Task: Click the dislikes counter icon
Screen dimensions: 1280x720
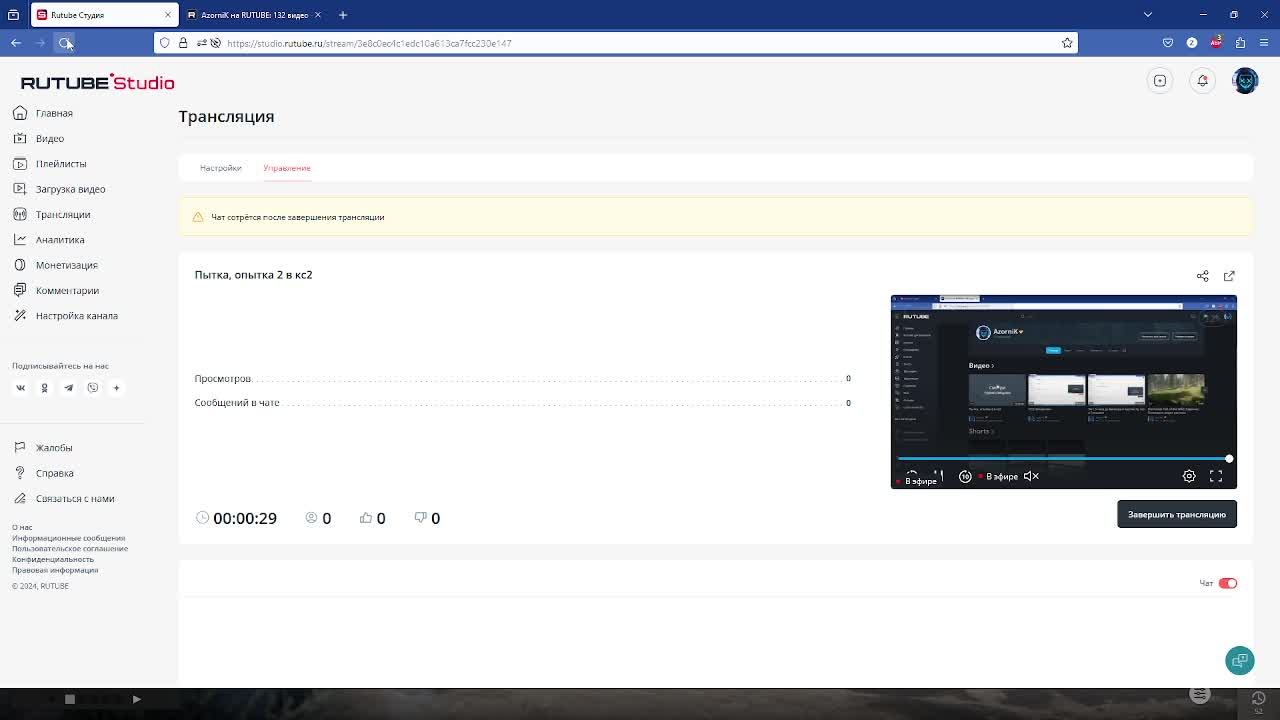Action: pyautogui.click(x=420, y=517)
